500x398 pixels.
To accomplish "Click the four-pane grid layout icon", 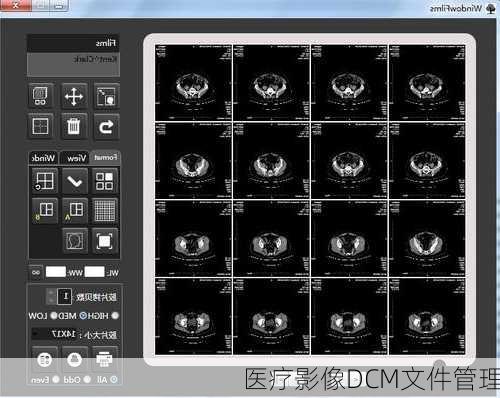I will (40, 126).
